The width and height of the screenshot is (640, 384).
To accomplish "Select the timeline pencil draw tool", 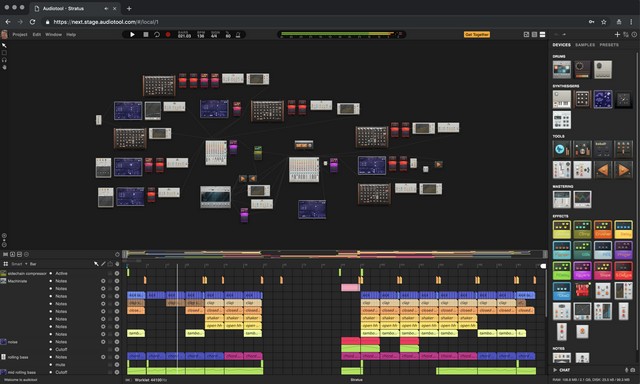I will tap(103, 264).
